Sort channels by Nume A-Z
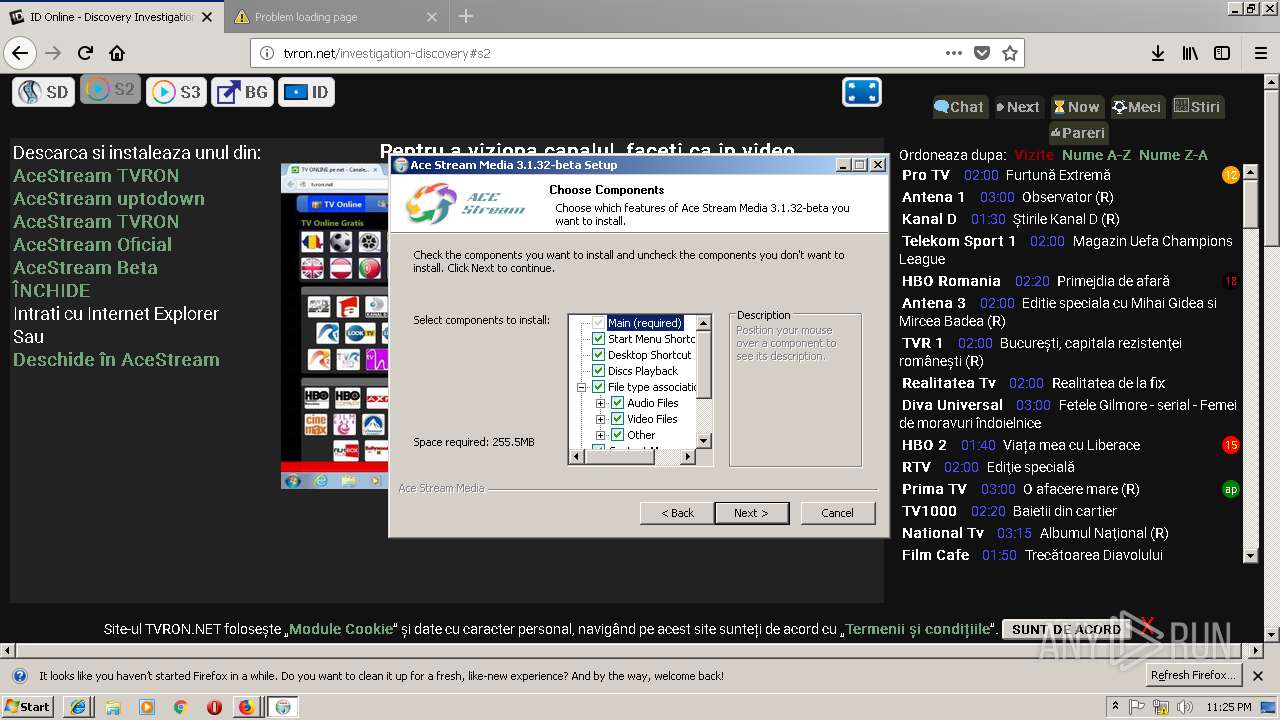Viewport: 1280px width, 720px height. pos(1096,155)
